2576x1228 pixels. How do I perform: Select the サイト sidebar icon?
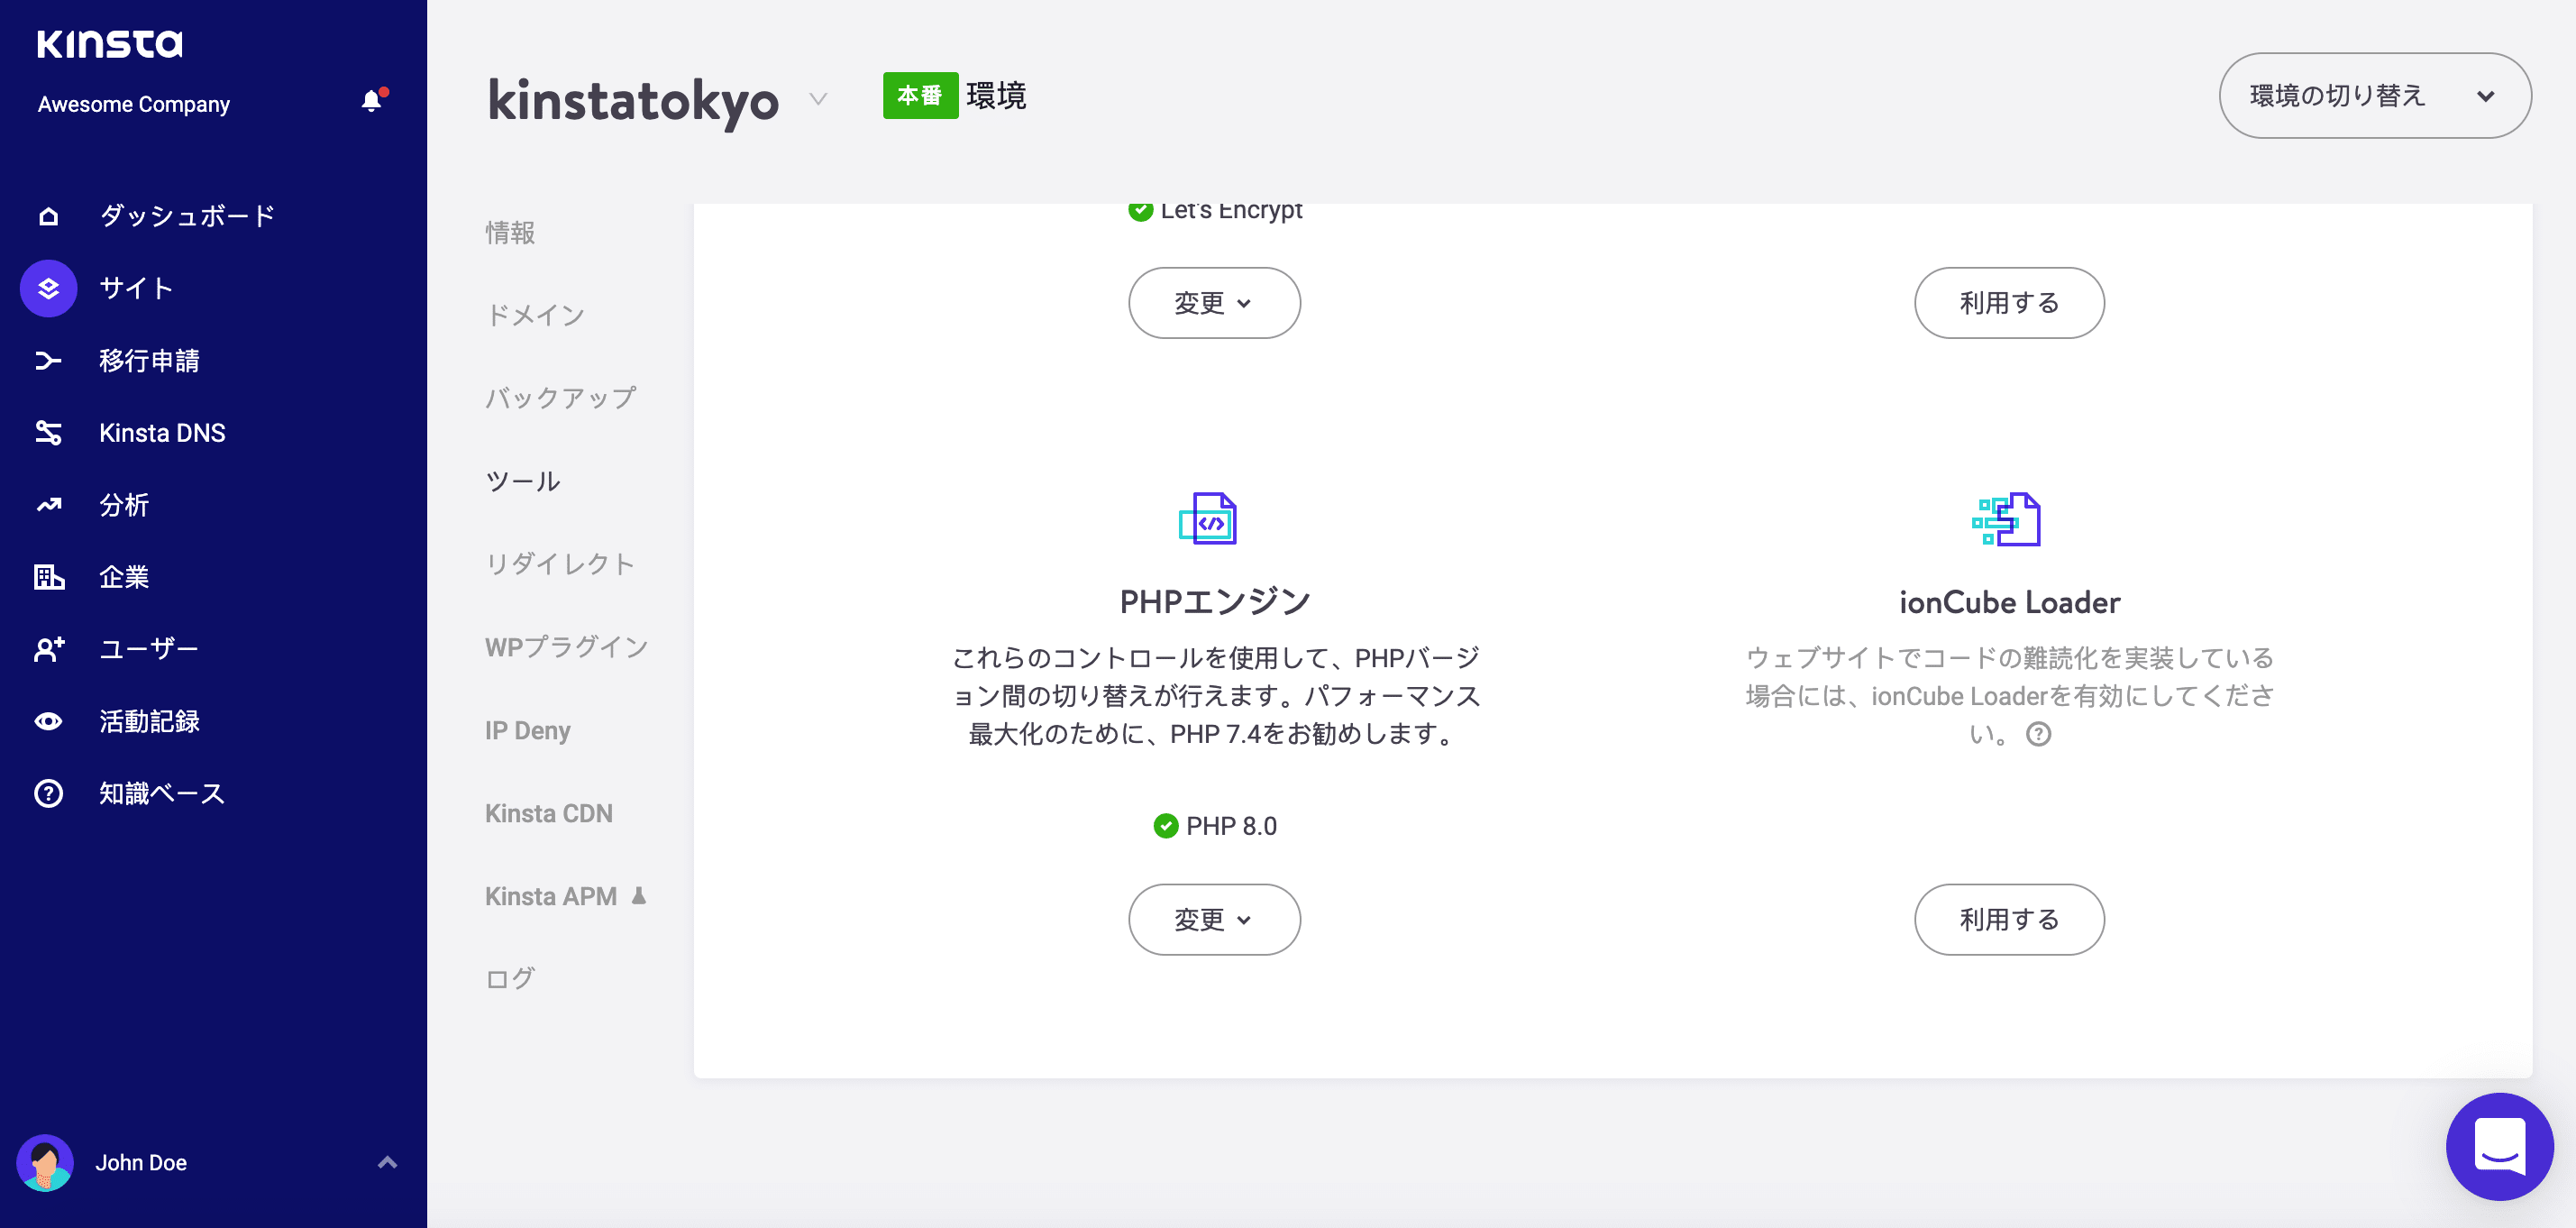coord(48,288)
